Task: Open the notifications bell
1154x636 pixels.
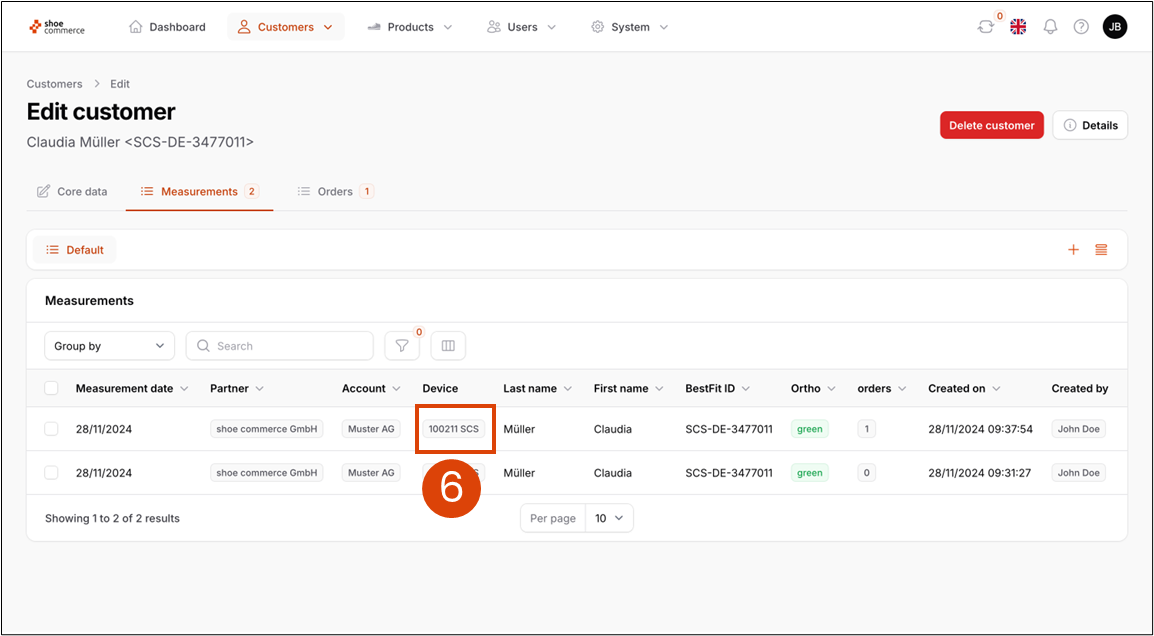Action: 1050,27
